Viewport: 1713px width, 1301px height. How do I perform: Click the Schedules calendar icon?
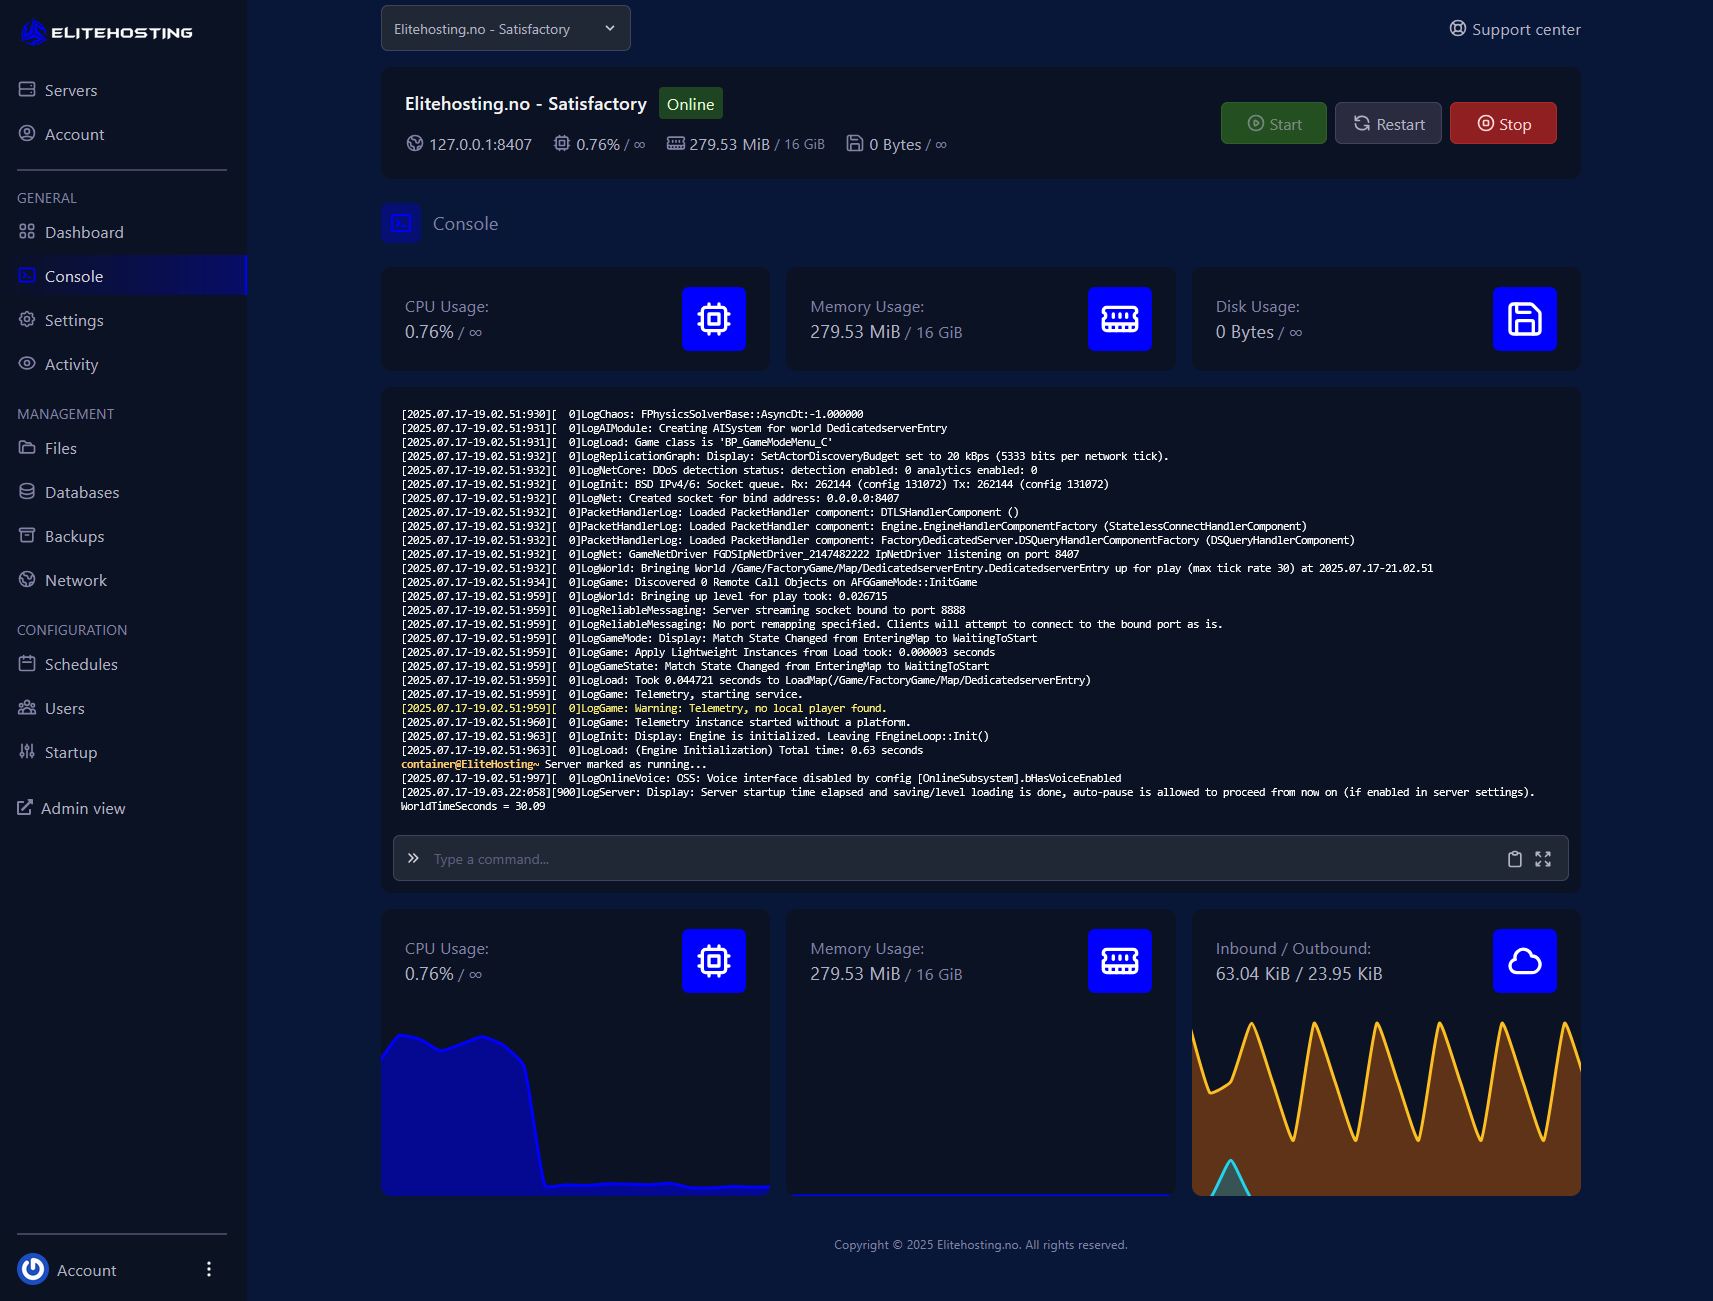tap(27, 664)
